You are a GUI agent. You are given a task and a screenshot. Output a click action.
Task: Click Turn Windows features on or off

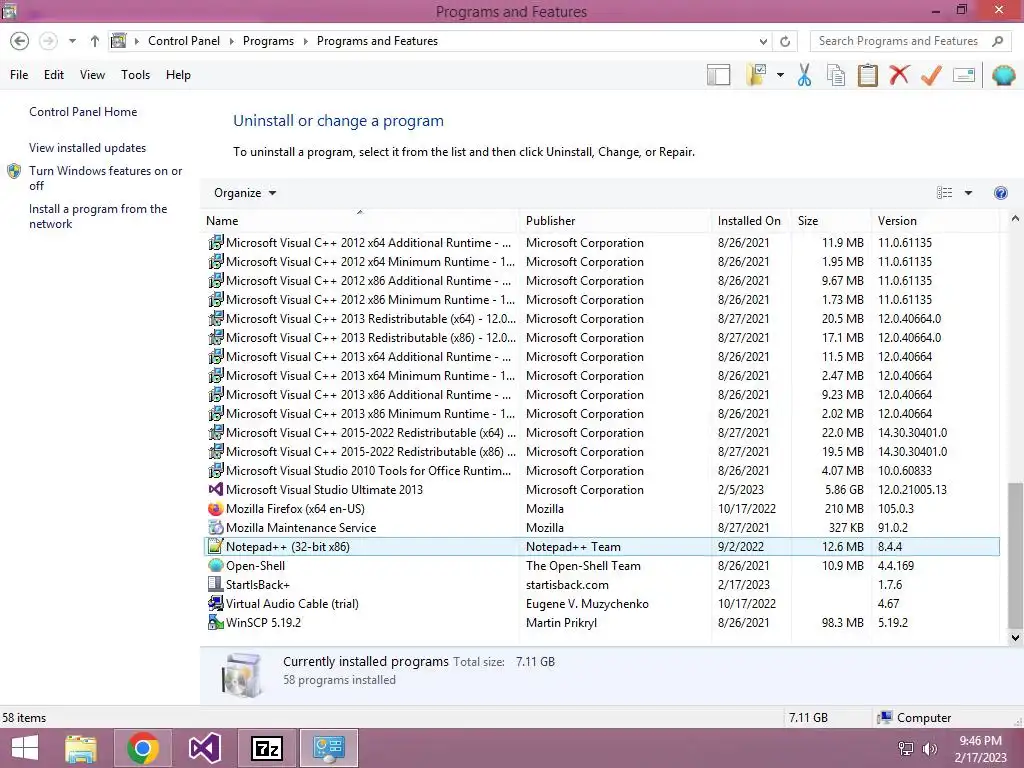[x=105, y=178]
